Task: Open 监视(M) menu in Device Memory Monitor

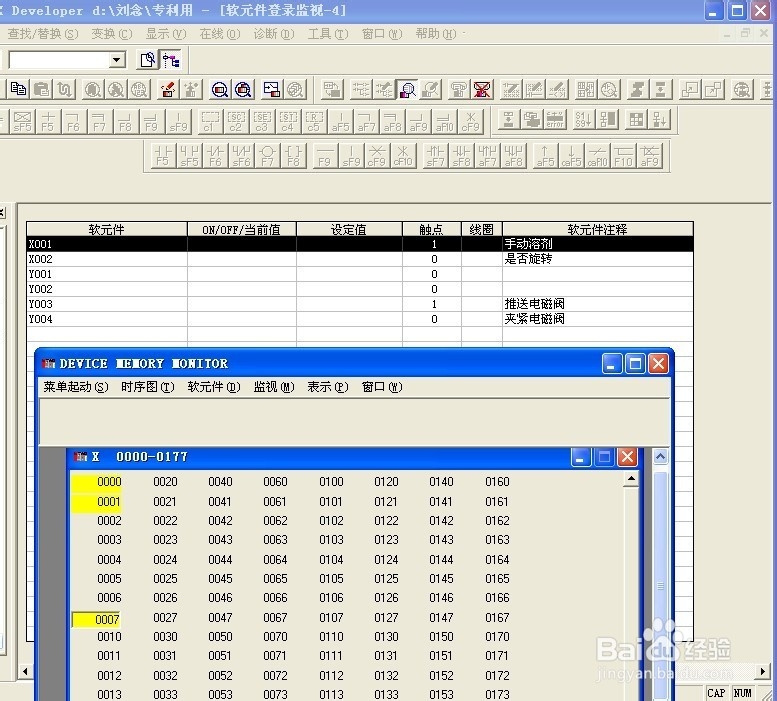Action: pyautogui.click(x=274, y=387)
